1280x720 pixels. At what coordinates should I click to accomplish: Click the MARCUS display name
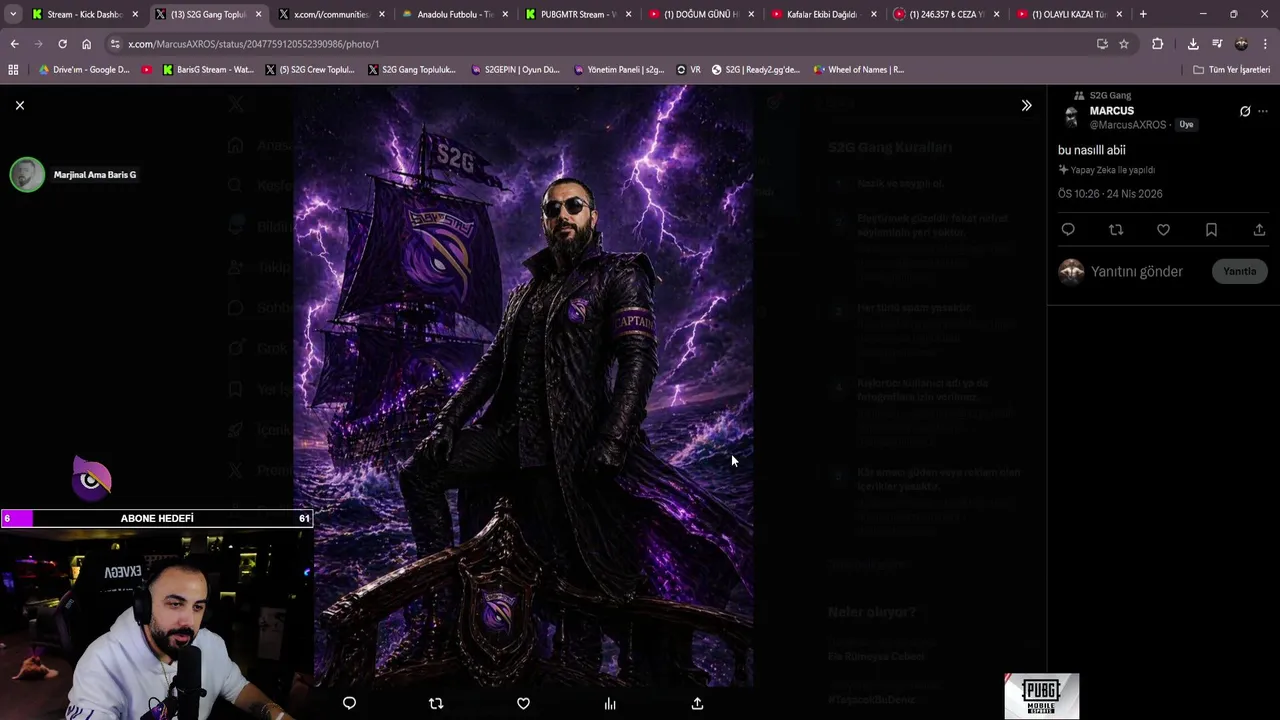coord(1112,111)
